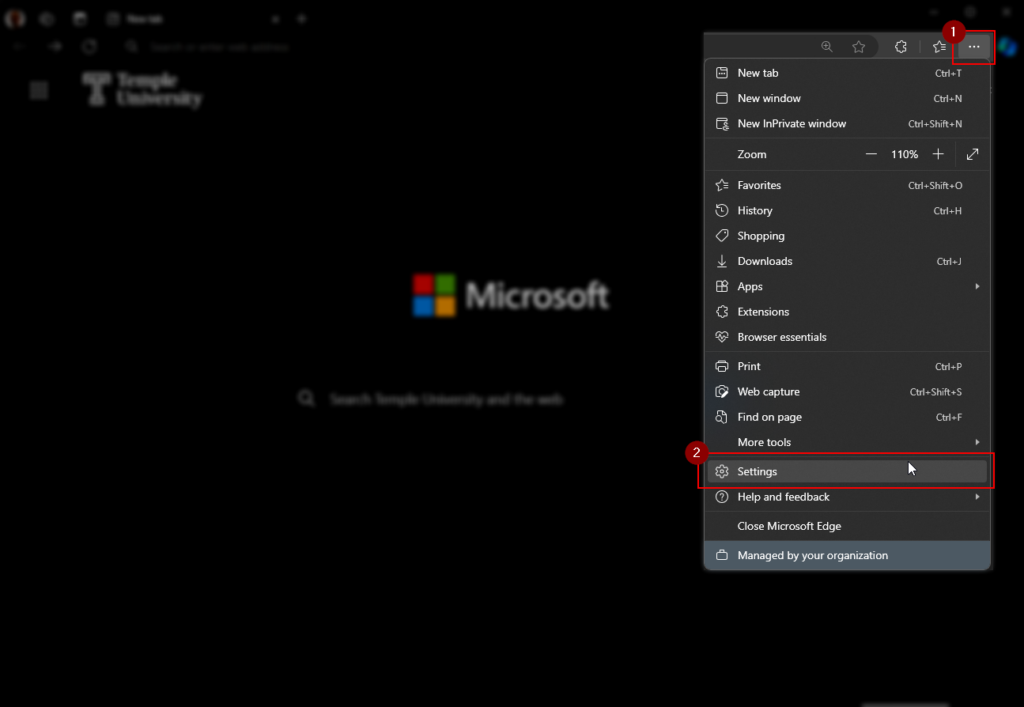The width and height of the screenshot is (1024, 707).
Task: Click the Settings and more ellipsis button
Action: click(974, 47)
